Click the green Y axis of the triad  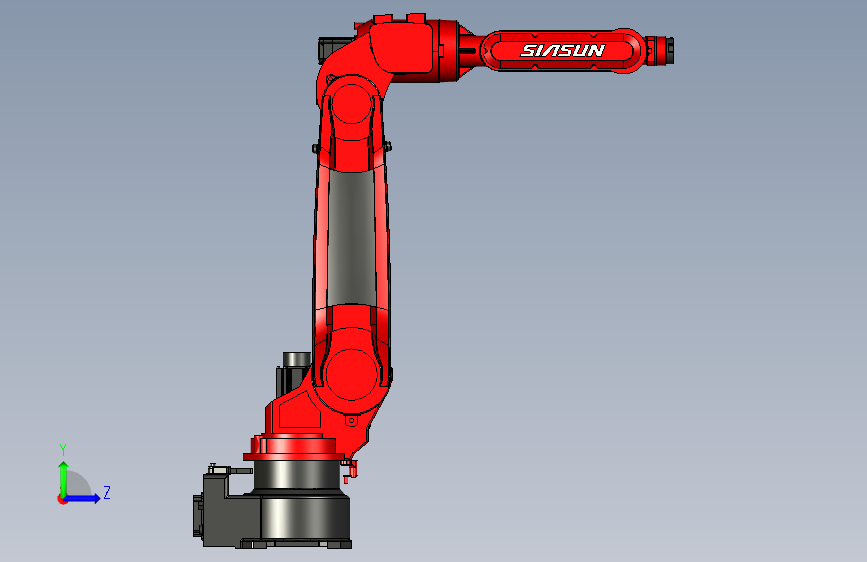pos(64,480)
